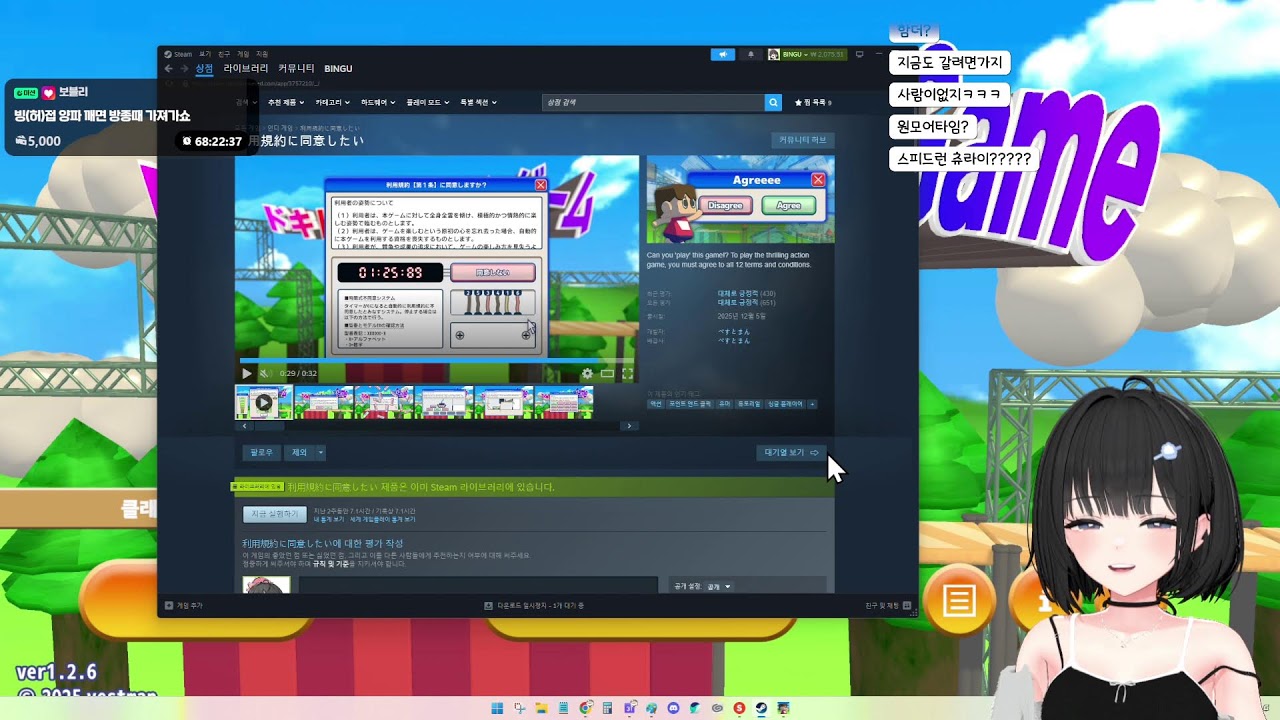Image resolution: width=1280 pixels, height=720 pixels.
Task: Click the 제외 button
Action: (x=299, y=453)
